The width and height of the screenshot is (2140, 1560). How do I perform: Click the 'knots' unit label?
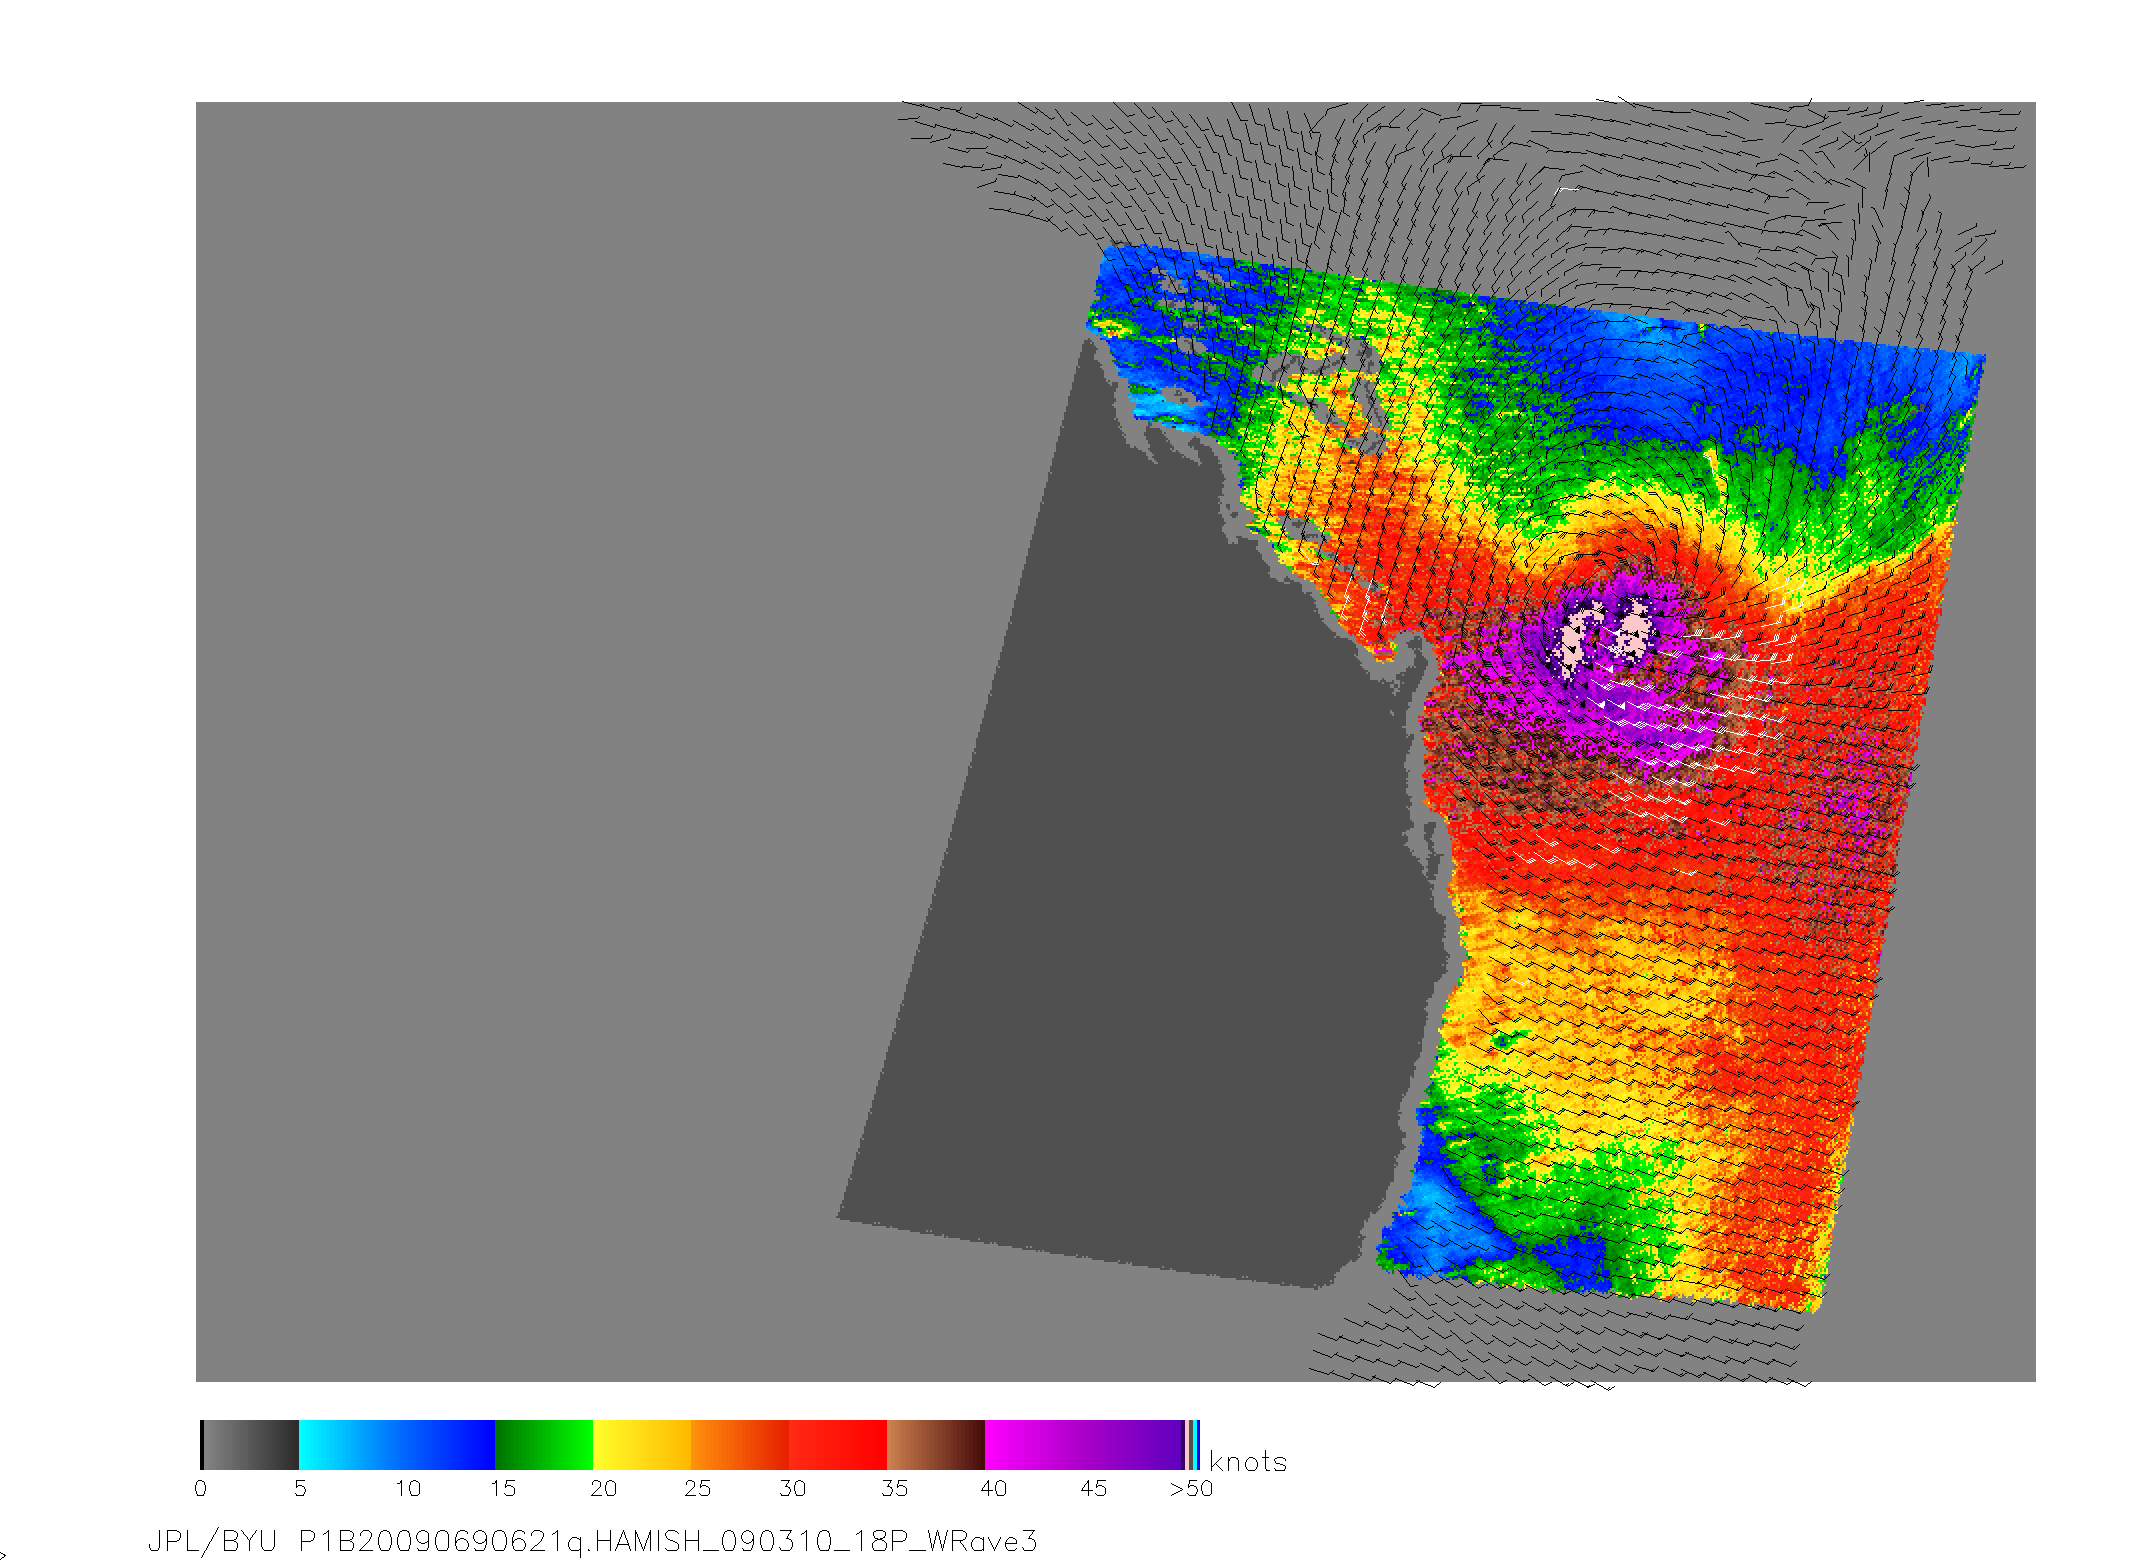[1248, 1462]
